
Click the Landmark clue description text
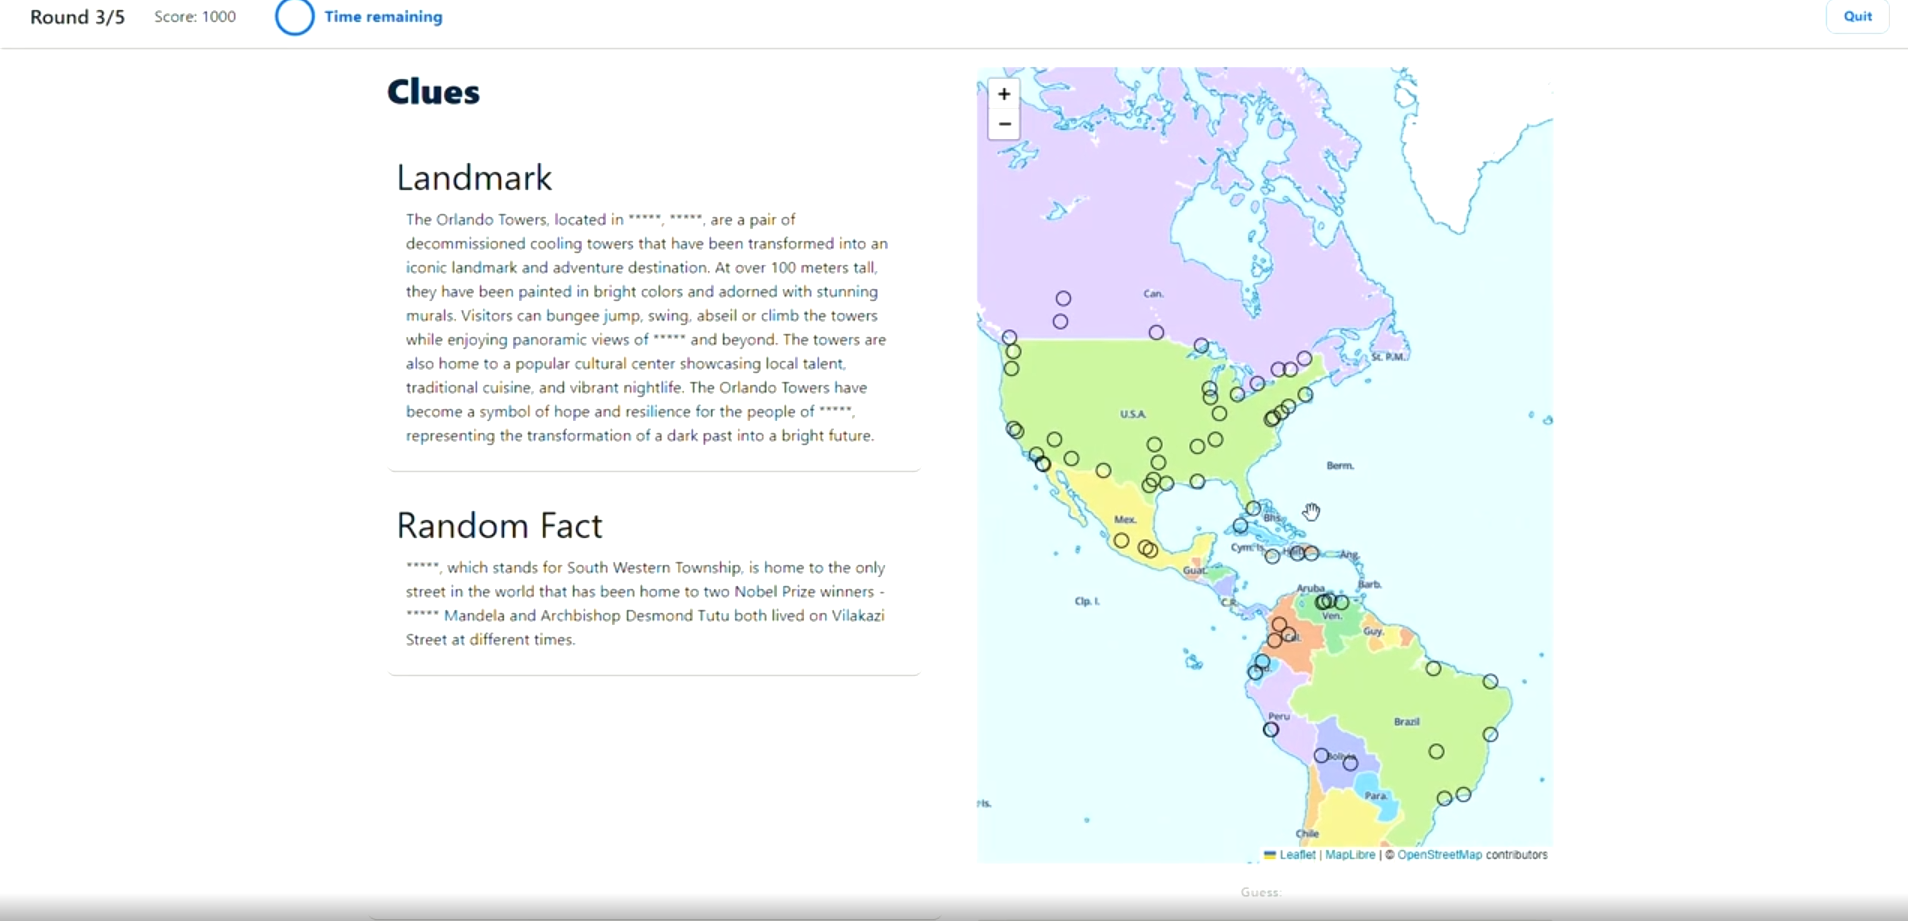pos(646,327)
